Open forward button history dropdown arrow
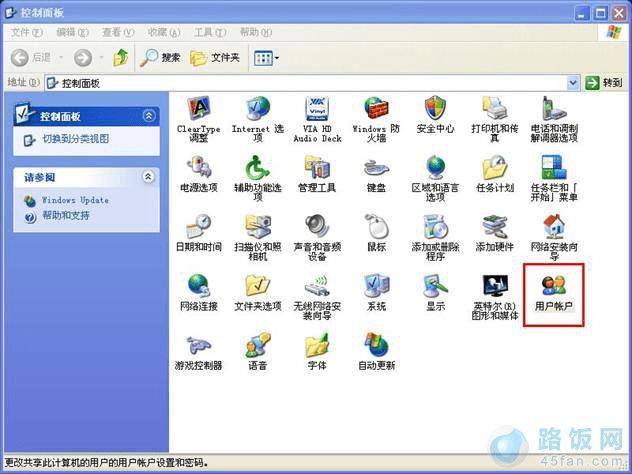The image size is (632, 474). 101,58
